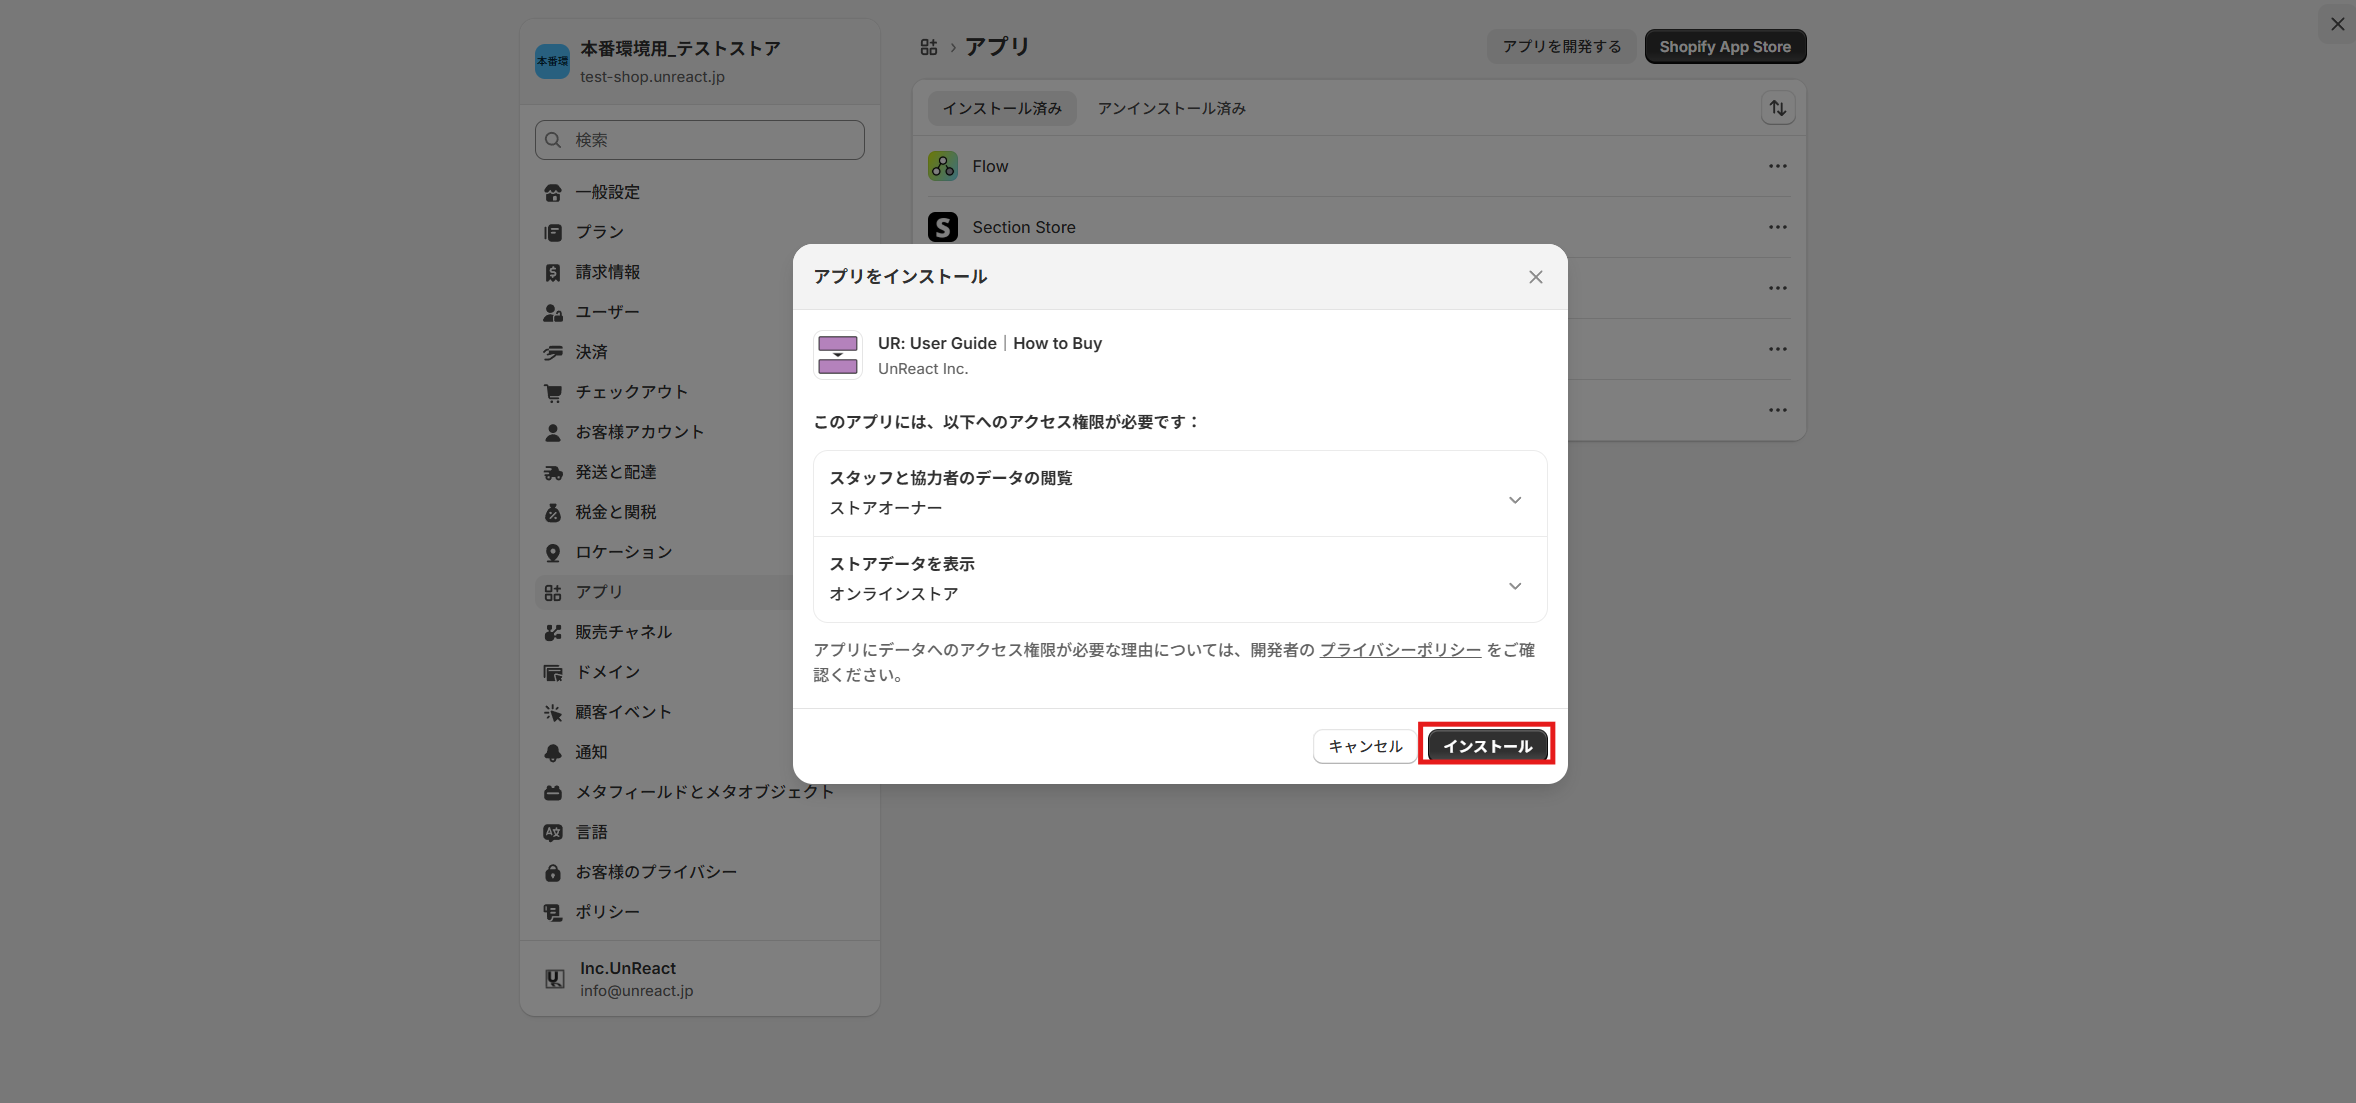Switch to the アンインストール済み tab
This screenshot has width=2356, height=1103.
click(1170, 108)
